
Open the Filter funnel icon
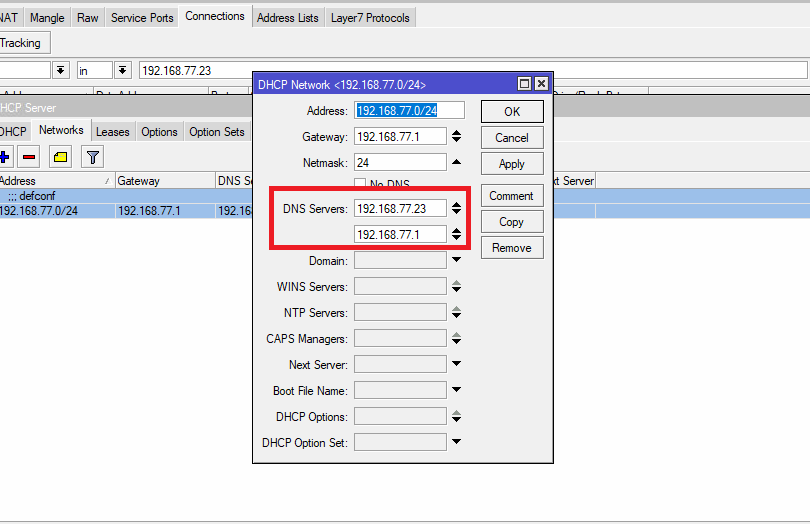click(x=92, y=157)
